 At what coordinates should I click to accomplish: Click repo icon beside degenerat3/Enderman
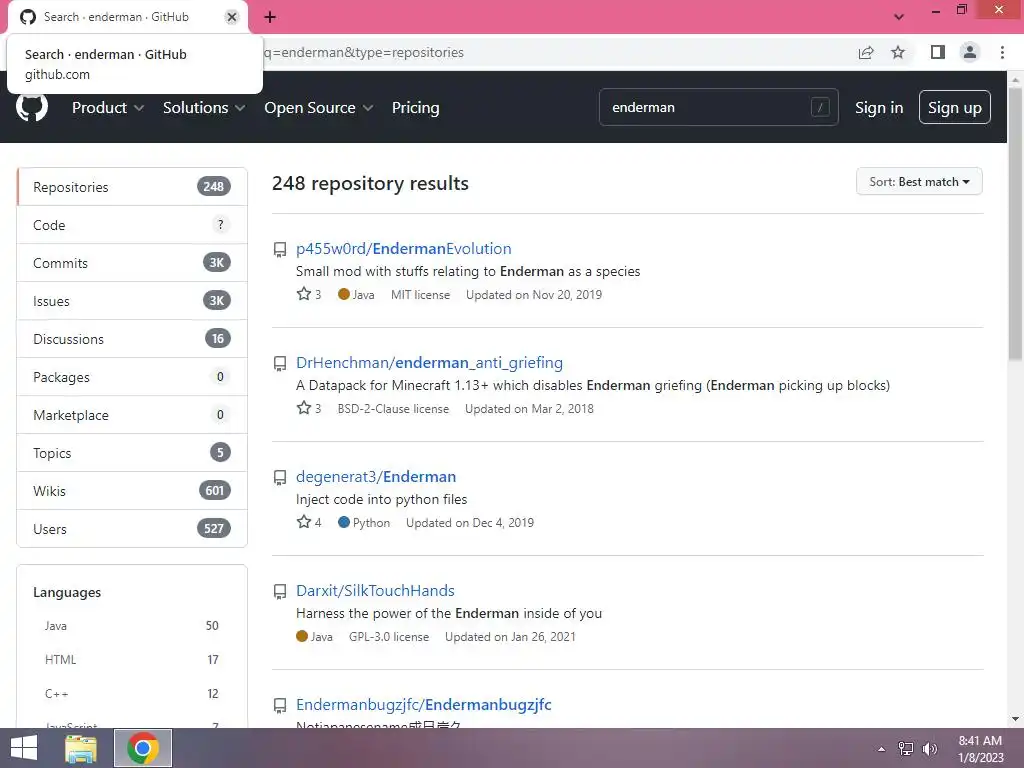click(280, 477)
